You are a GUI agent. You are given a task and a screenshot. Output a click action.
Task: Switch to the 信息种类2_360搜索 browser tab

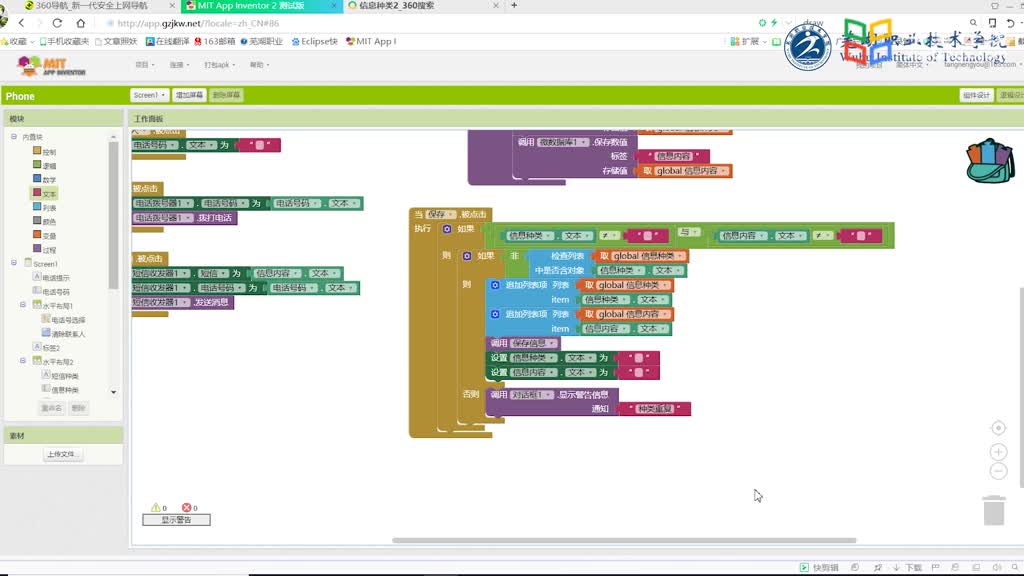tap(424, 5)
